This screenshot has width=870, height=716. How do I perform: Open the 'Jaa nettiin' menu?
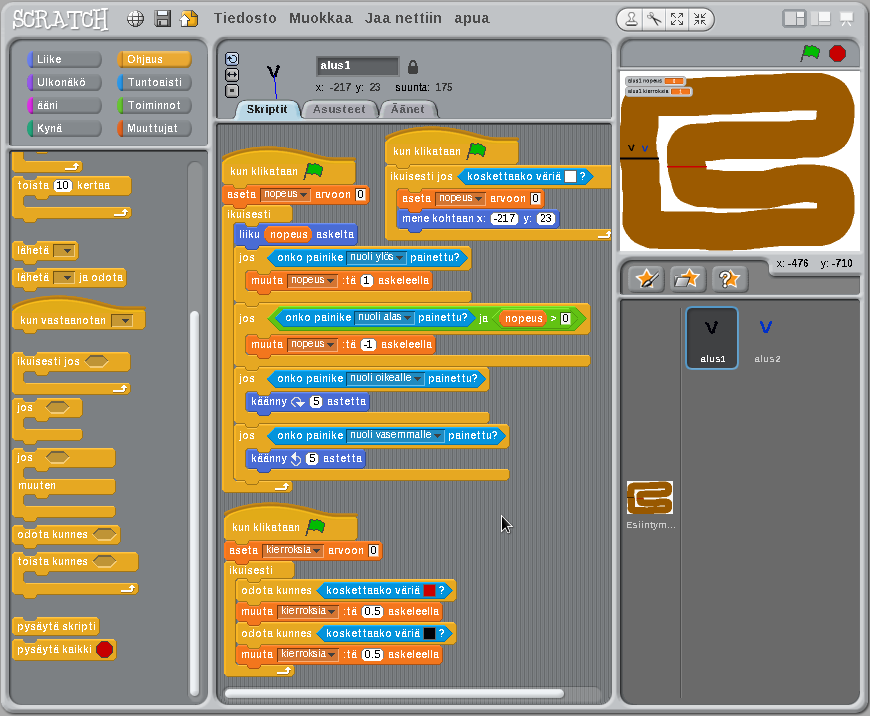[x=403, y=18]
